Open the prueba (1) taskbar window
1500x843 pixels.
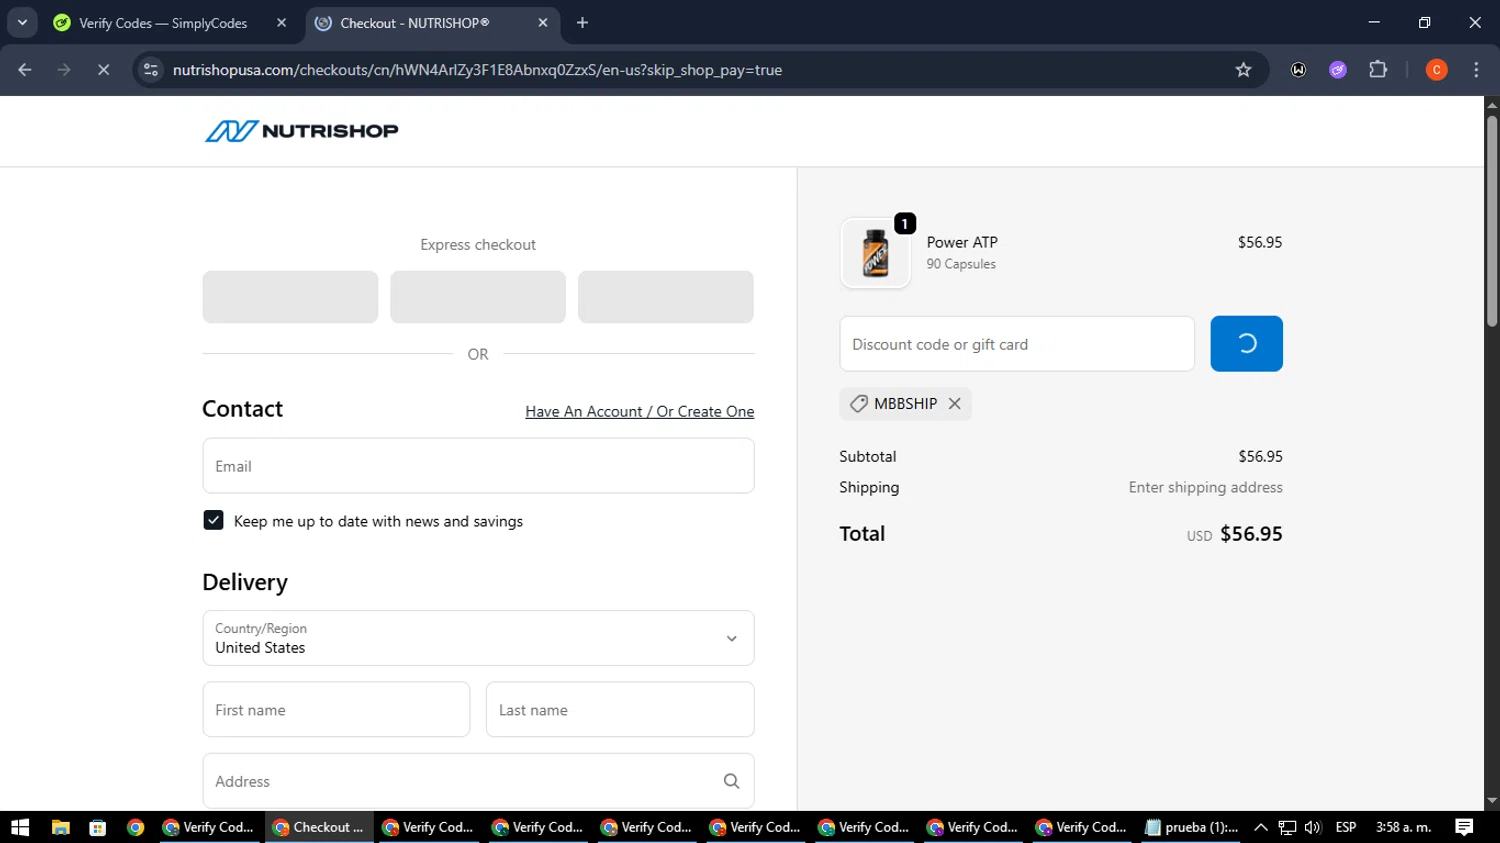pyautogui.click(x=1192, y=827)
